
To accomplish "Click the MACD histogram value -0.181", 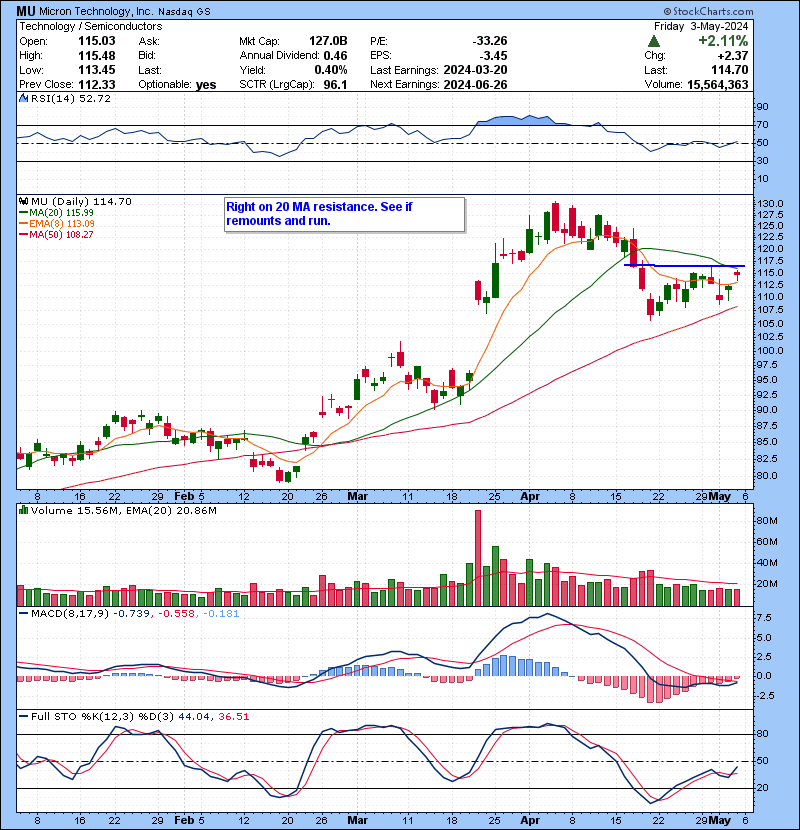I will [x=221, y=614].
